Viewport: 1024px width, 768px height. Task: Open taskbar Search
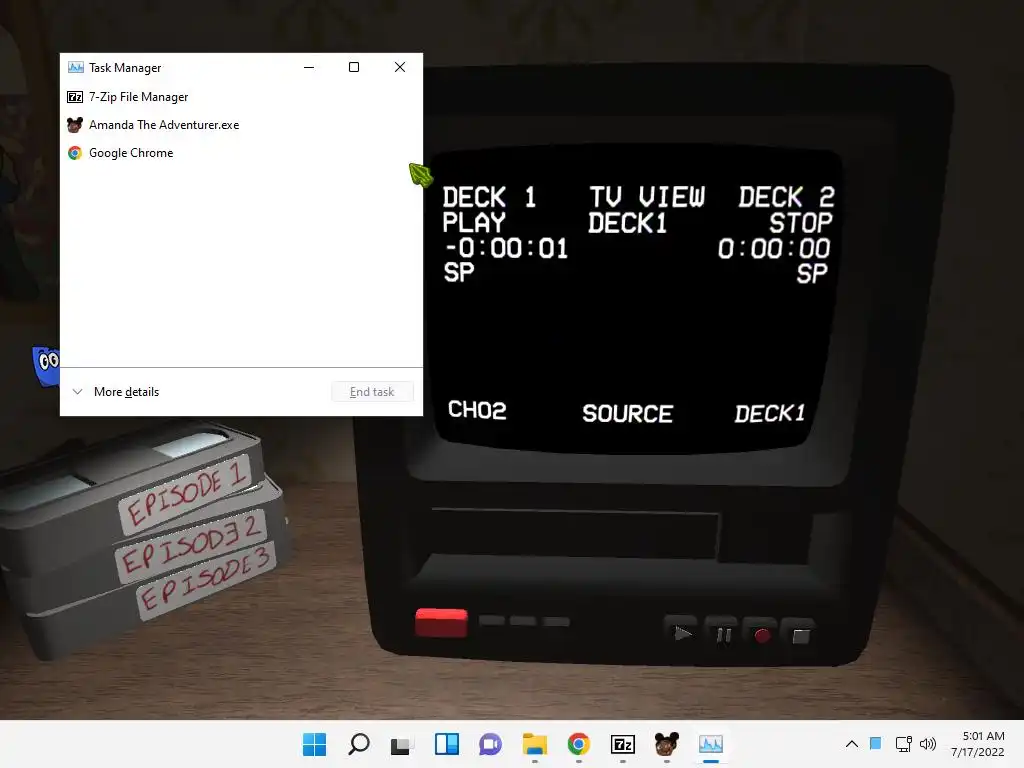(359, 744)
